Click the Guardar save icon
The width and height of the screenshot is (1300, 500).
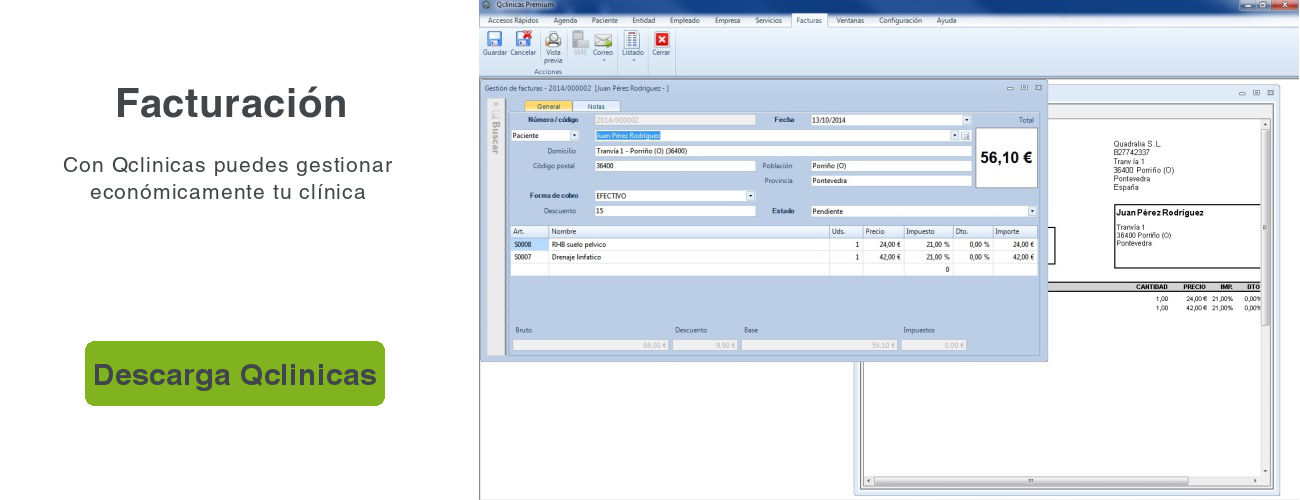point(494,40)
